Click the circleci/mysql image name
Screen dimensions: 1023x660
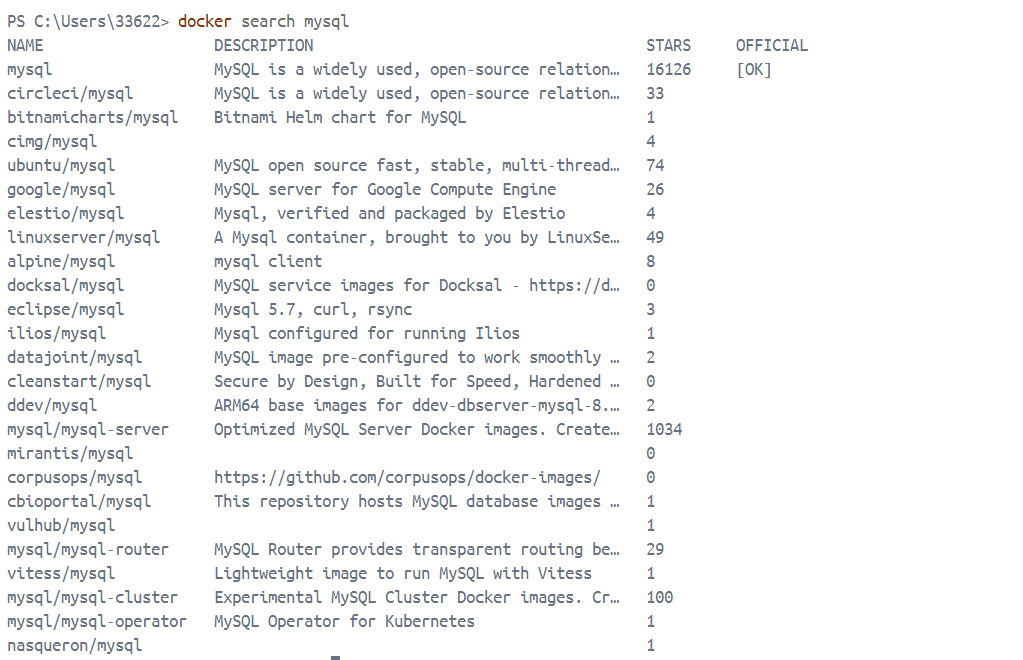pos(70,94)
